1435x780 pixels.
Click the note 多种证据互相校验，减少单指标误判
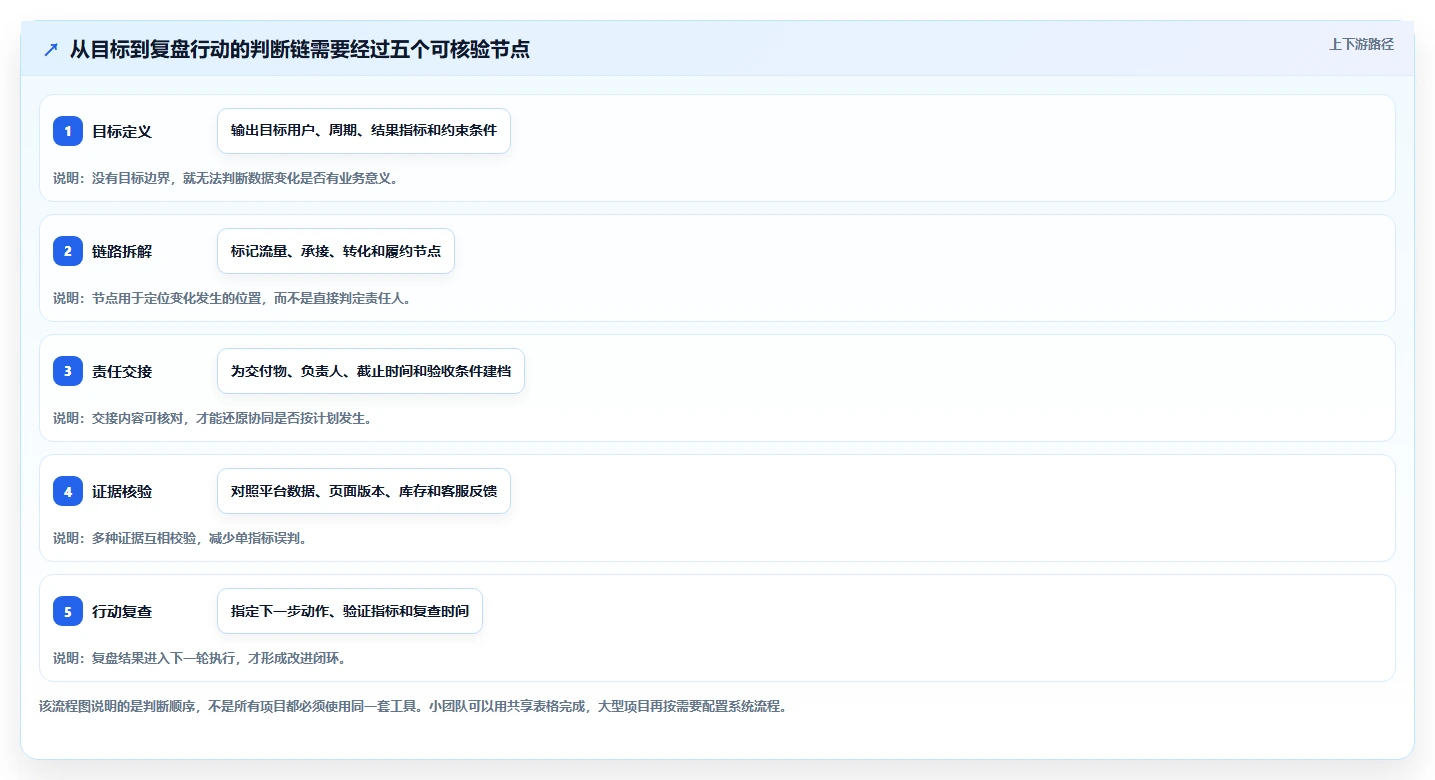(180, 538)
